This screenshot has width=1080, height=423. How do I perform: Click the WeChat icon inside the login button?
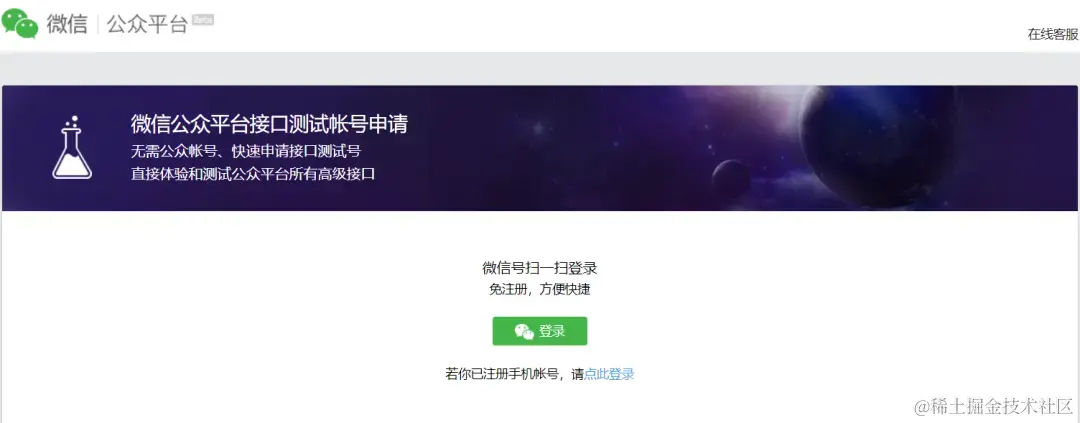(x=524, y=331)
